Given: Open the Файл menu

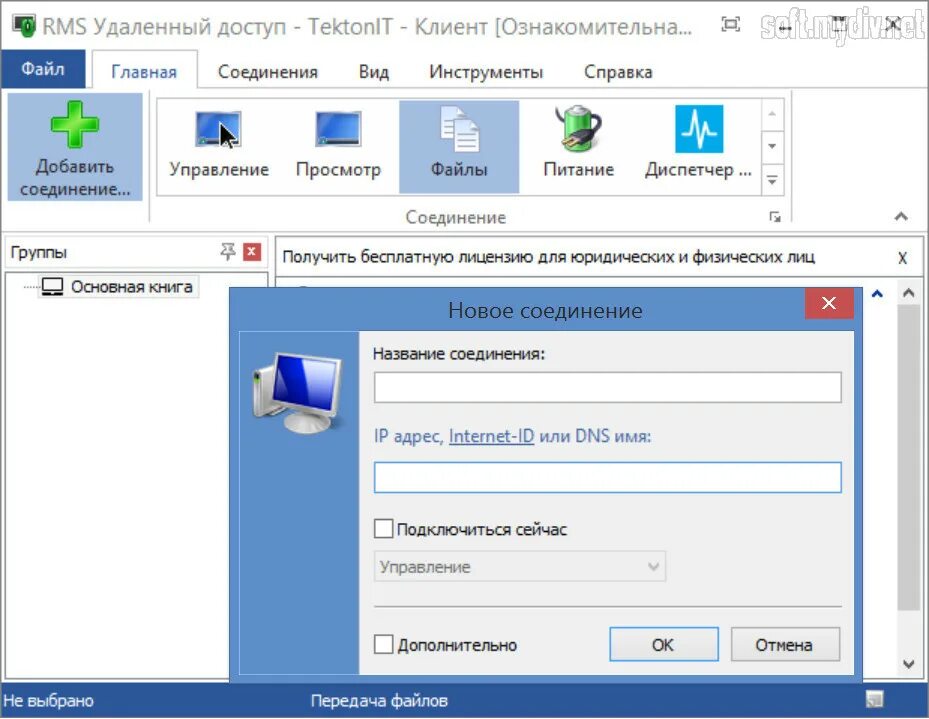Looking at the screenshot, I should [x=43, y=69].
